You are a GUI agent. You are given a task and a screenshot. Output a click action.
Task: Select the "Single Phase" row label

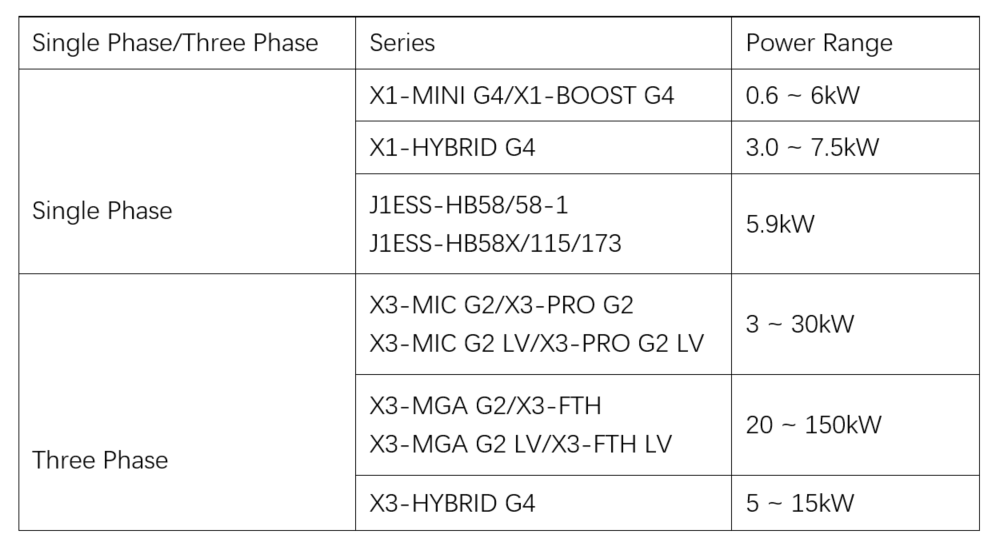[102, 211]
